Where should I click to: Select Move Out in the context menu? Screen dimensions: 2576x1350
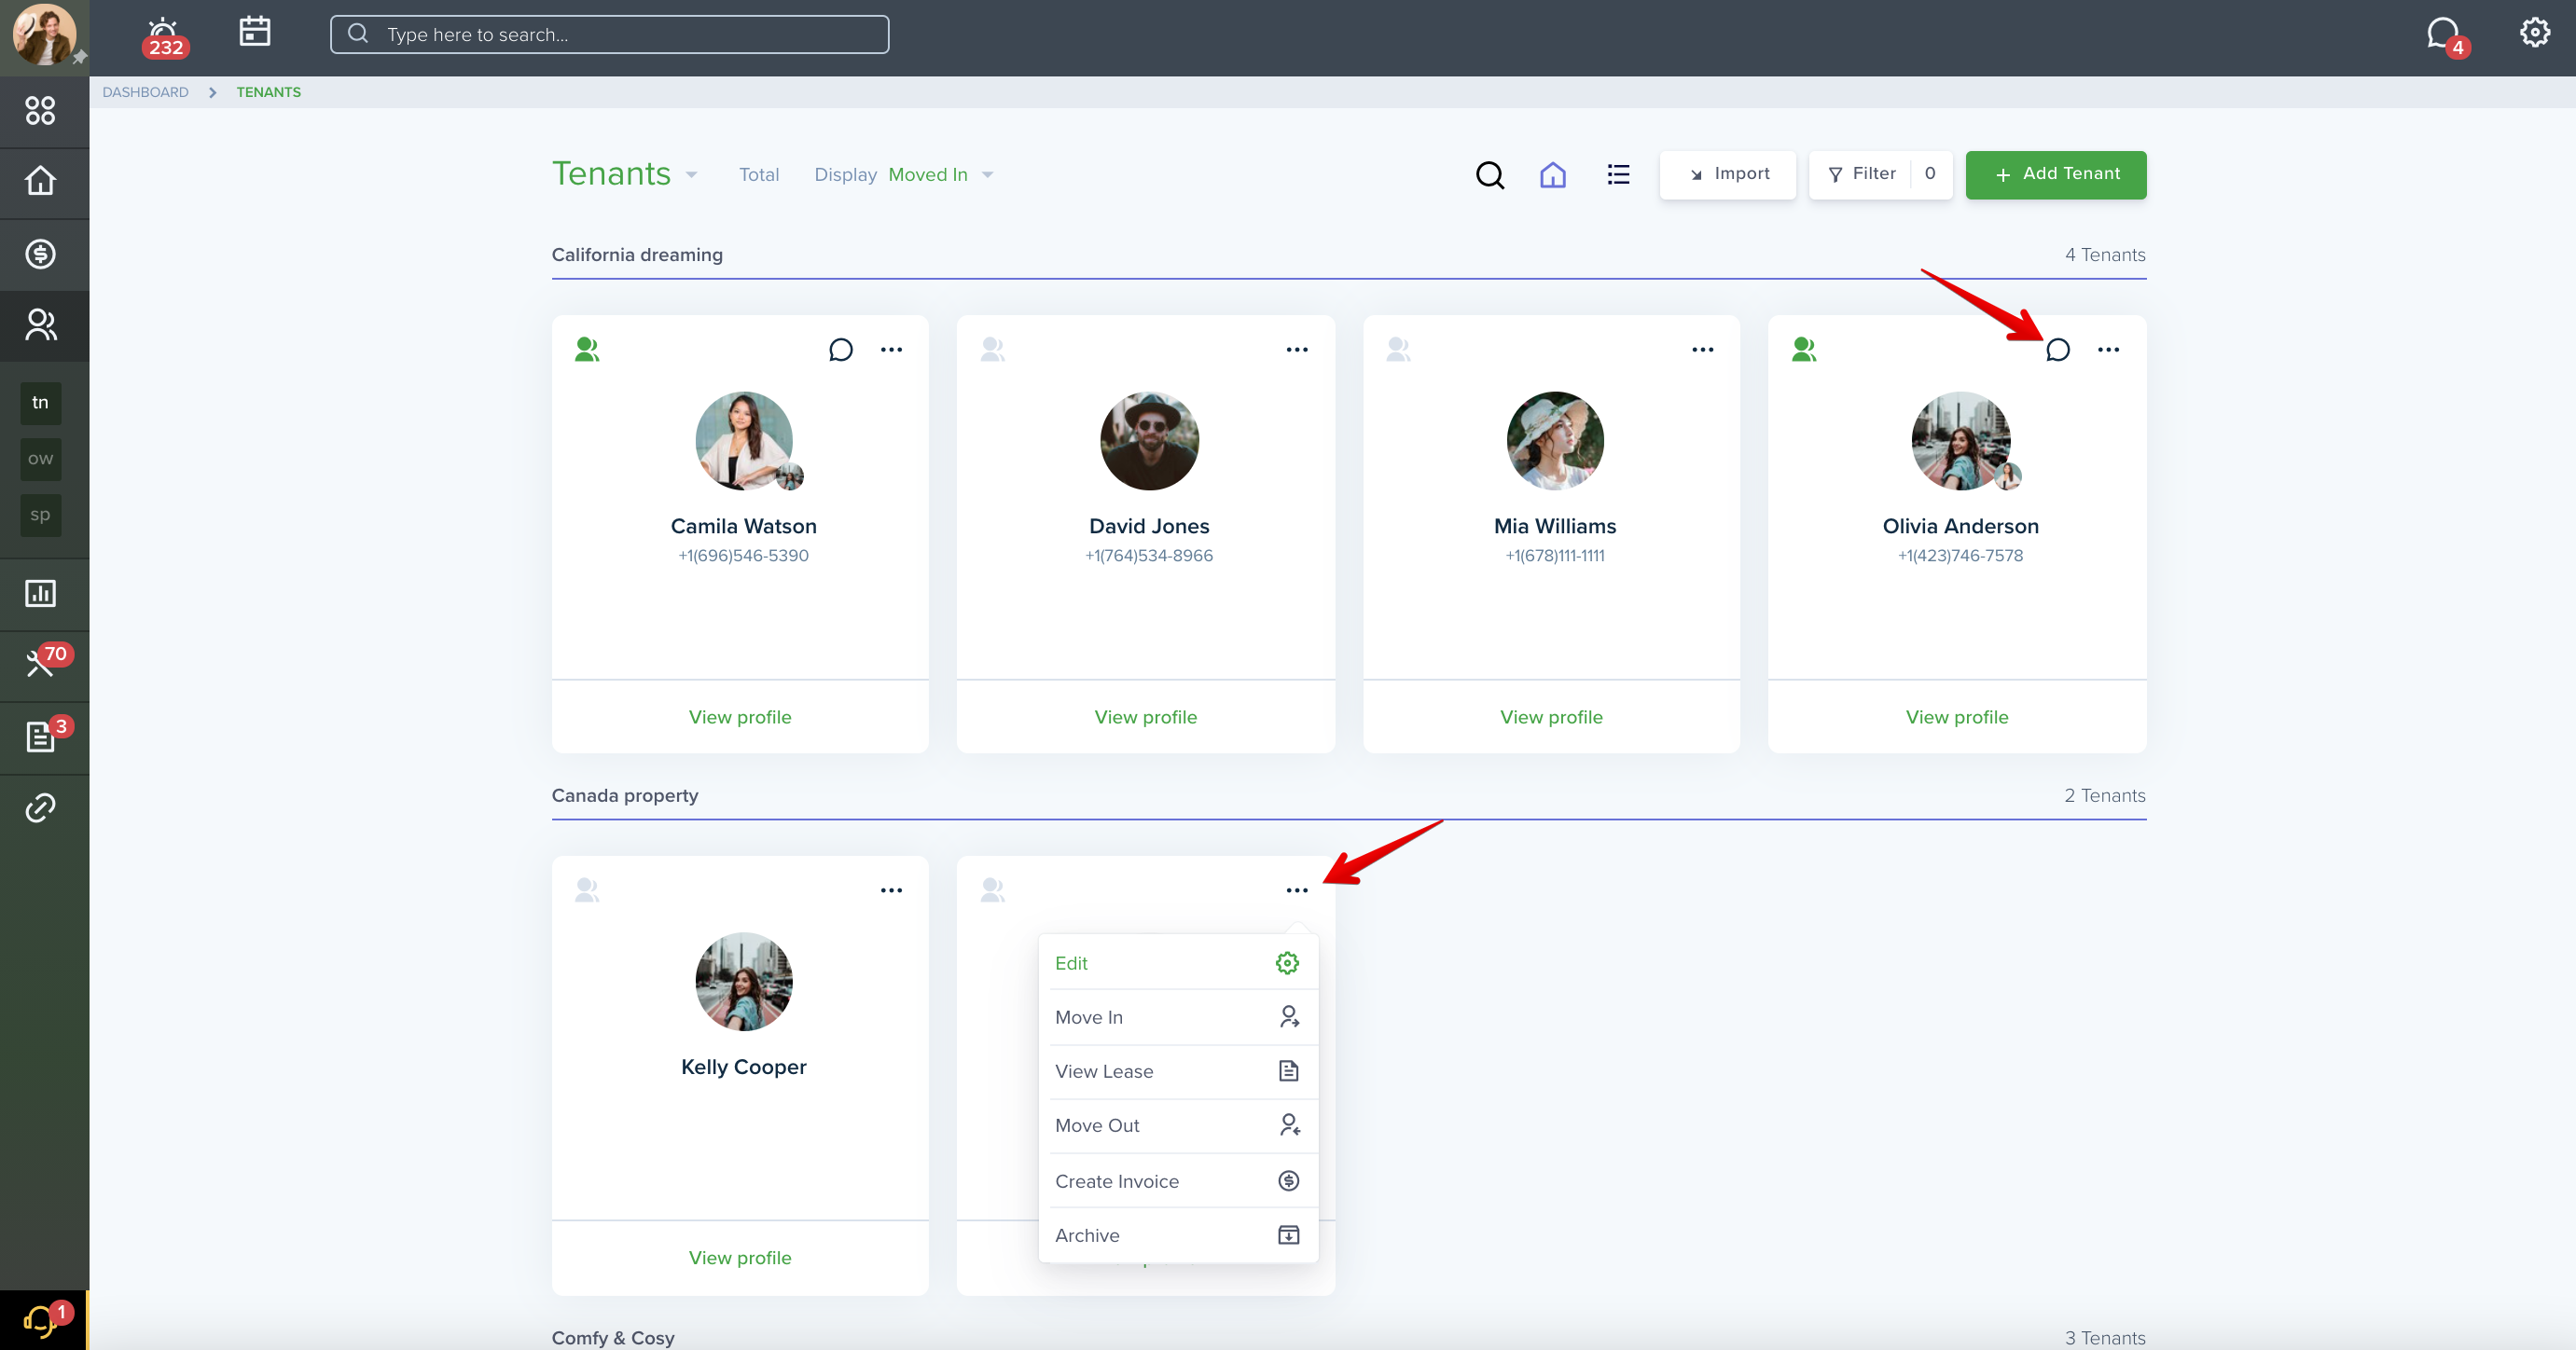(x=1178, y=1126)
